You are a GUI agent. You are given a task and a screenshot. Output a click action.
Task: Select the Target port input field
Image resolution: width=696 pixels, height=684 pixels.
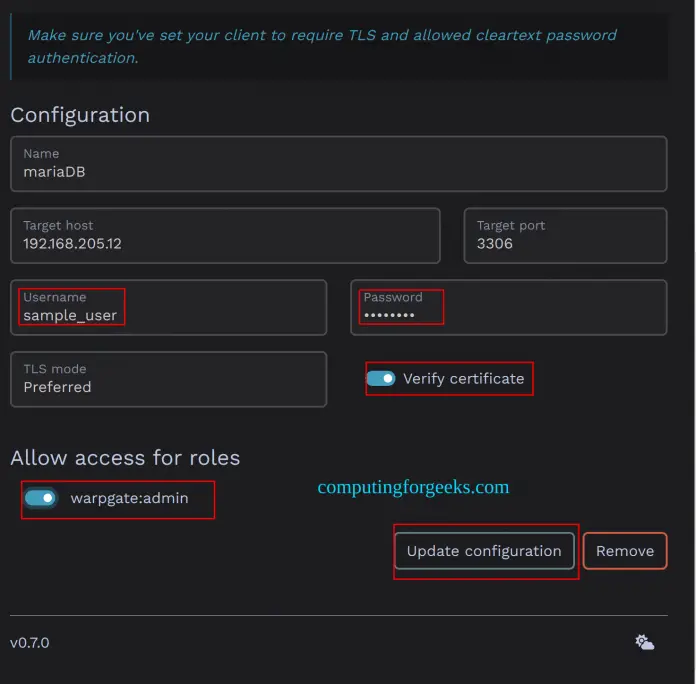(x=564, y=236)
